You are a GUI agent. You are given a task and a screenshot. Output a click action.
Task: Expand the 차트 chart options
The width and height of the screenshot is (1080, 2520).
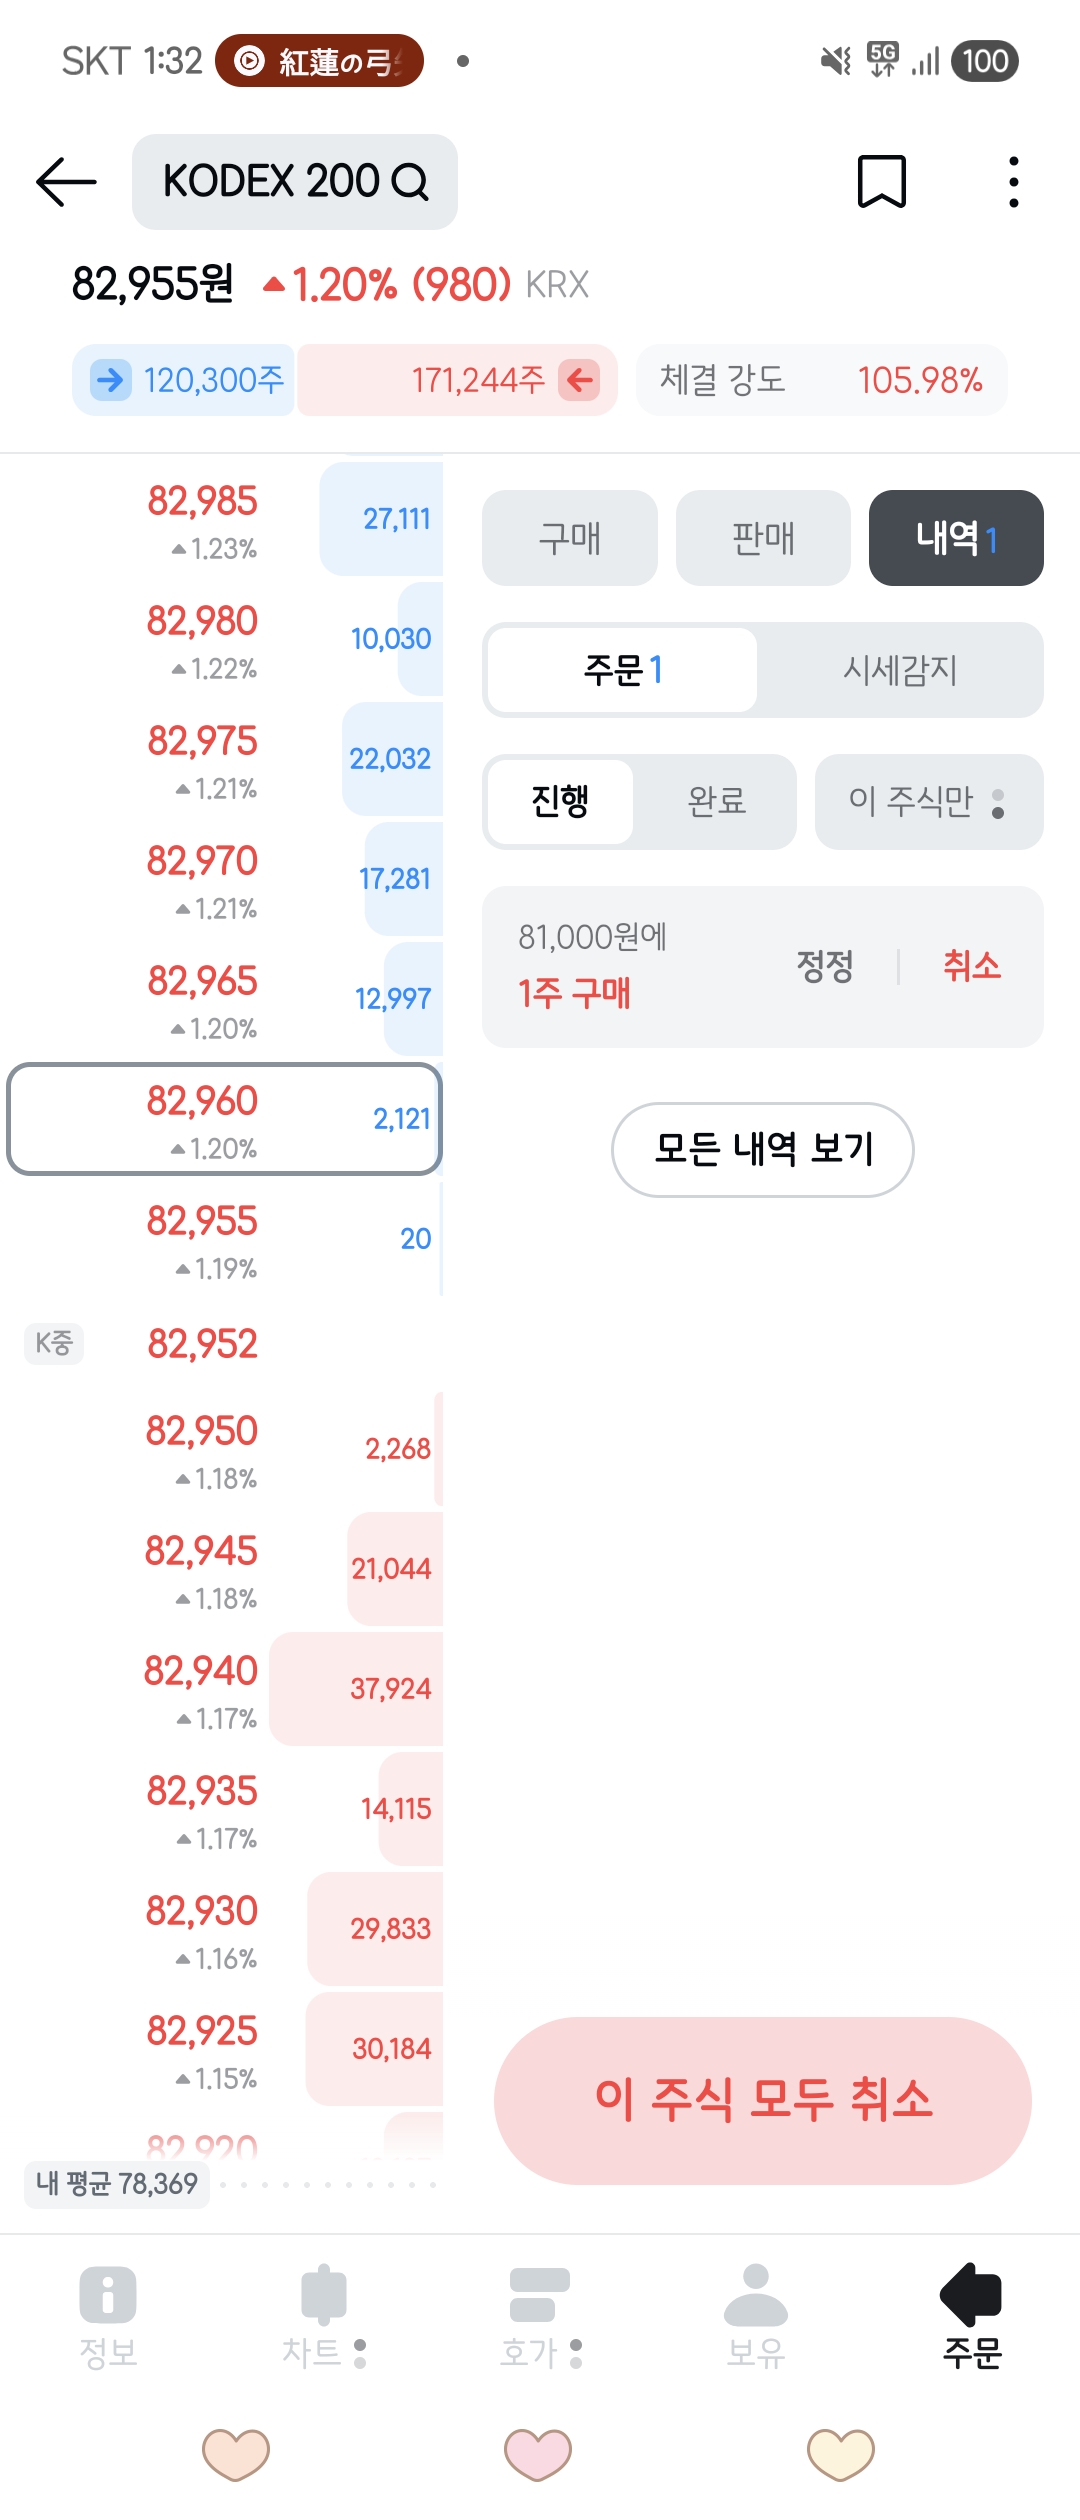(x=360, y=2353)
